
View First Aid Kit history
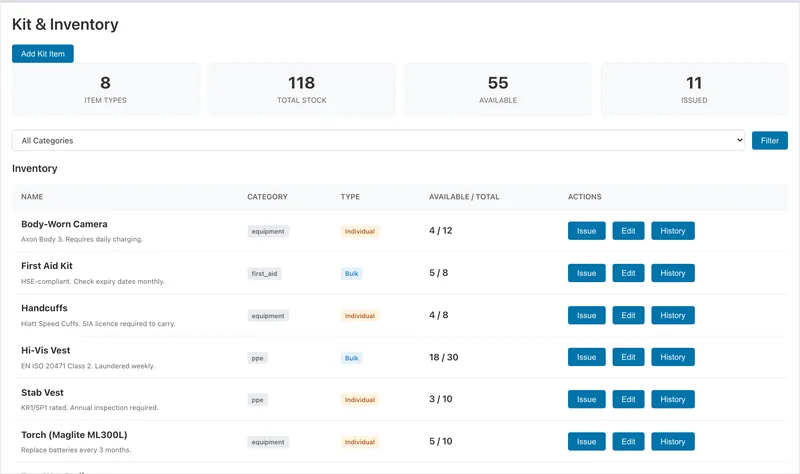pyautogui.click(x=672, y=273)
